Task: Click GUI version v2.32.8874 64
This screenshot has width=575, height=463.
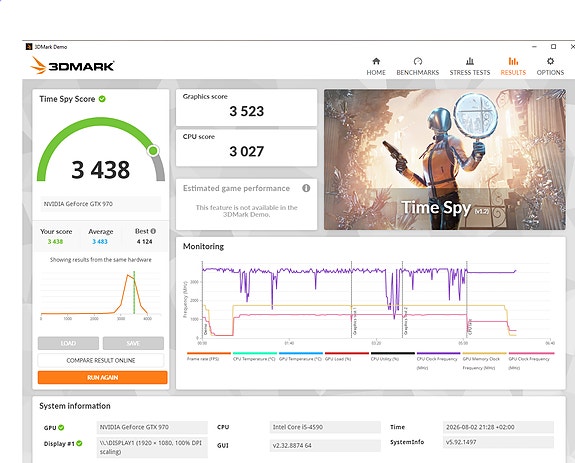Action: (325, 445)
